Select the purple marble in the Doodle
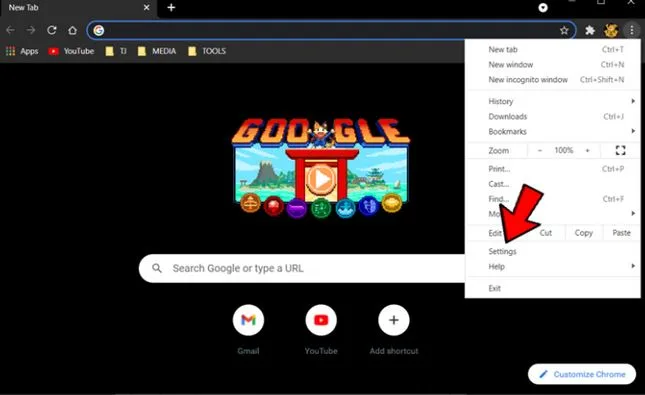645x395 pixels. pyautogui.click(x=297, y=208)
